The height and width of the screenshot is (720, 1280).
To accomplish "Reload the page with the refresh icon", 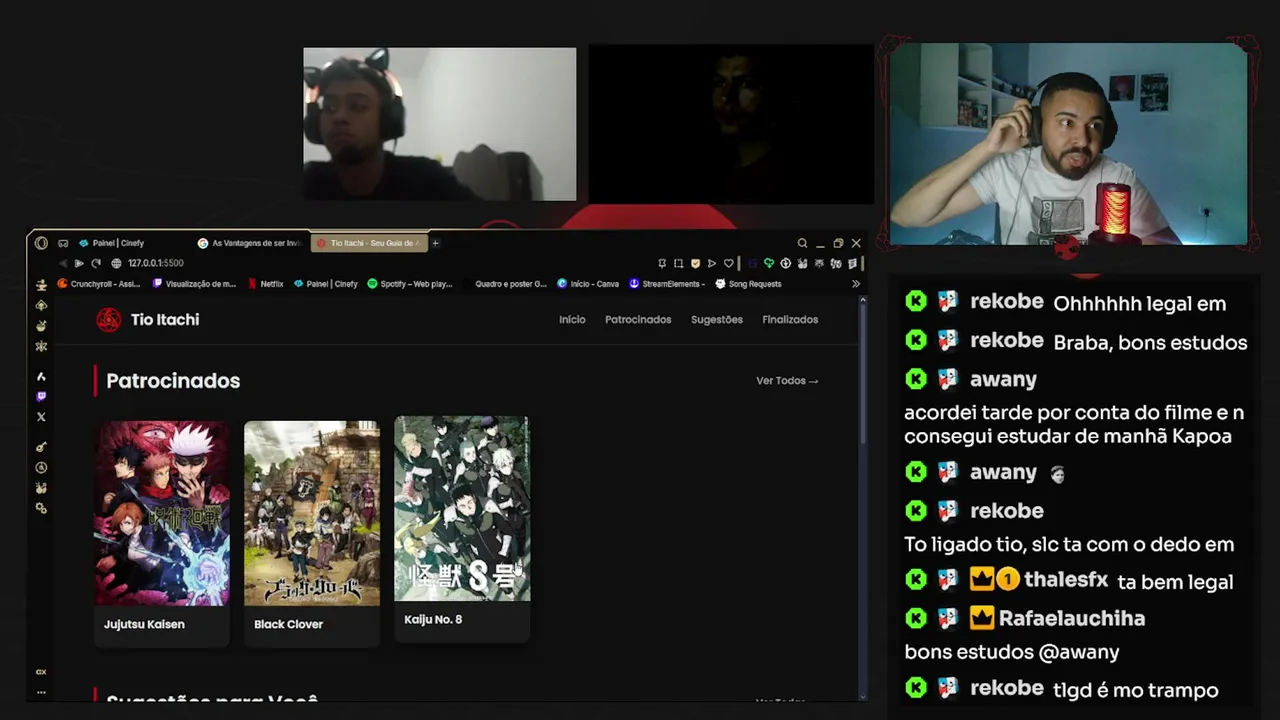I will (96, 263).
